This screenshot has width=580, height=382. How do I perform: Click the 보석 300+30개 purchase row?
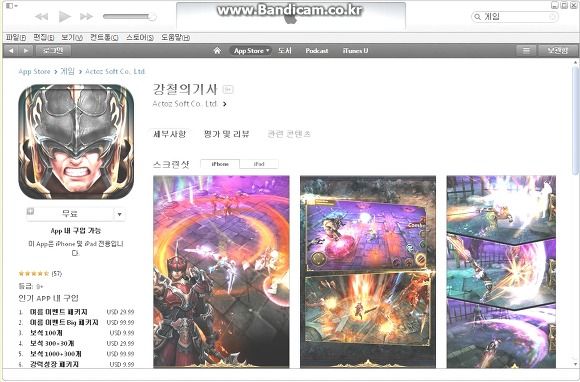tap(76, 344)
